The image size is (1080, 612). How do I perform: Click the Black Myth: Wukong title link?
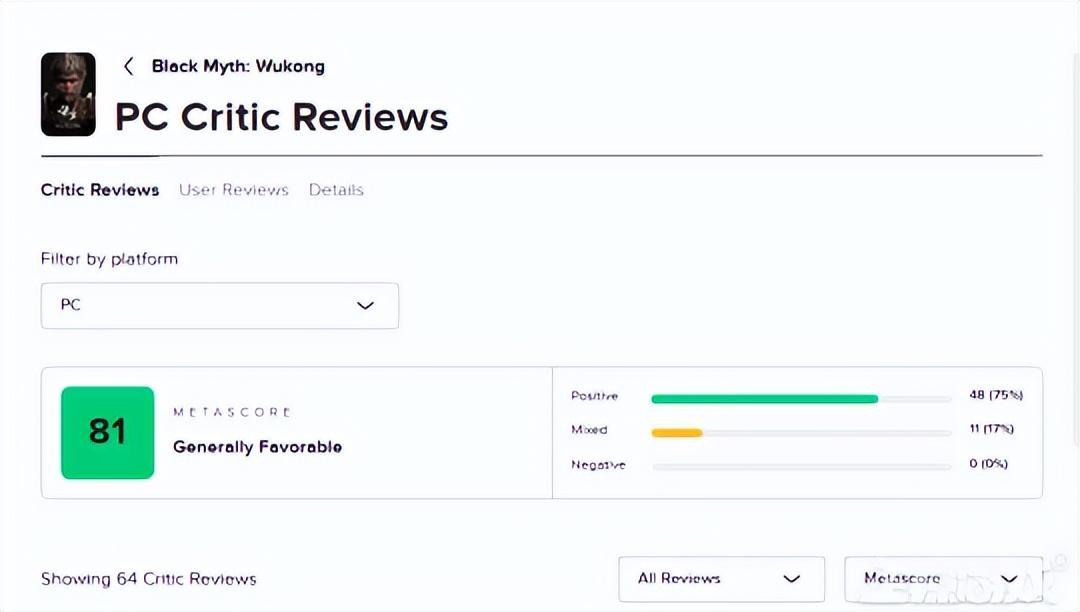click(x=238, y=66)
